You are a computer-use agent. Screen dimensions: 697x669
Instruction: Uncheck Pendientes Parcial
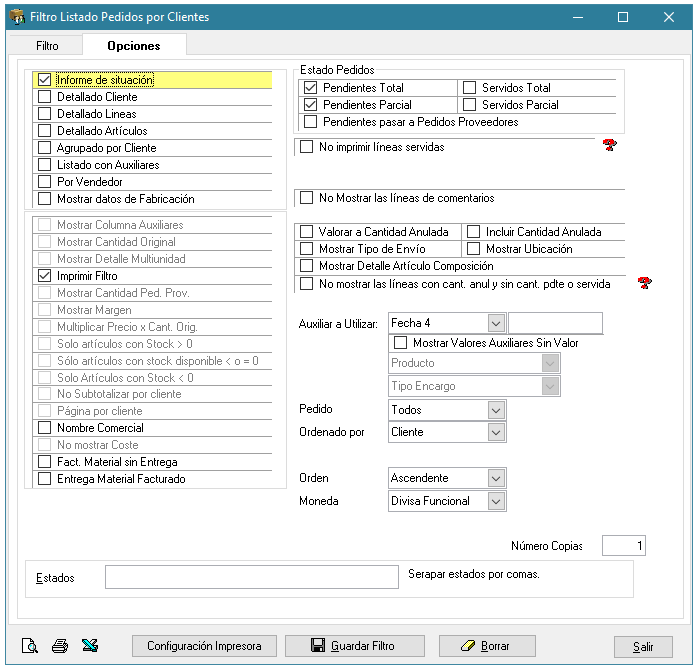click(310, 105)
